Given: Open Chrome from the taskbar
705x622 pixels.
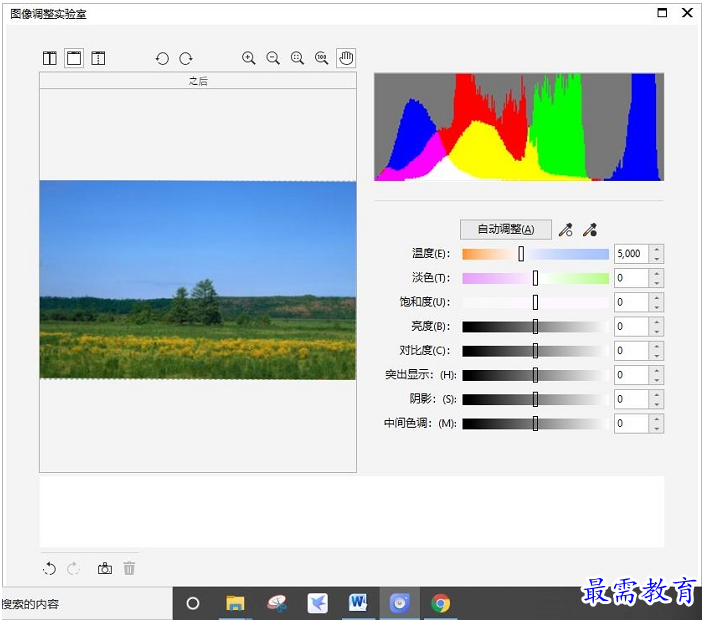Looking at the screenshot, I should point(441,604).
